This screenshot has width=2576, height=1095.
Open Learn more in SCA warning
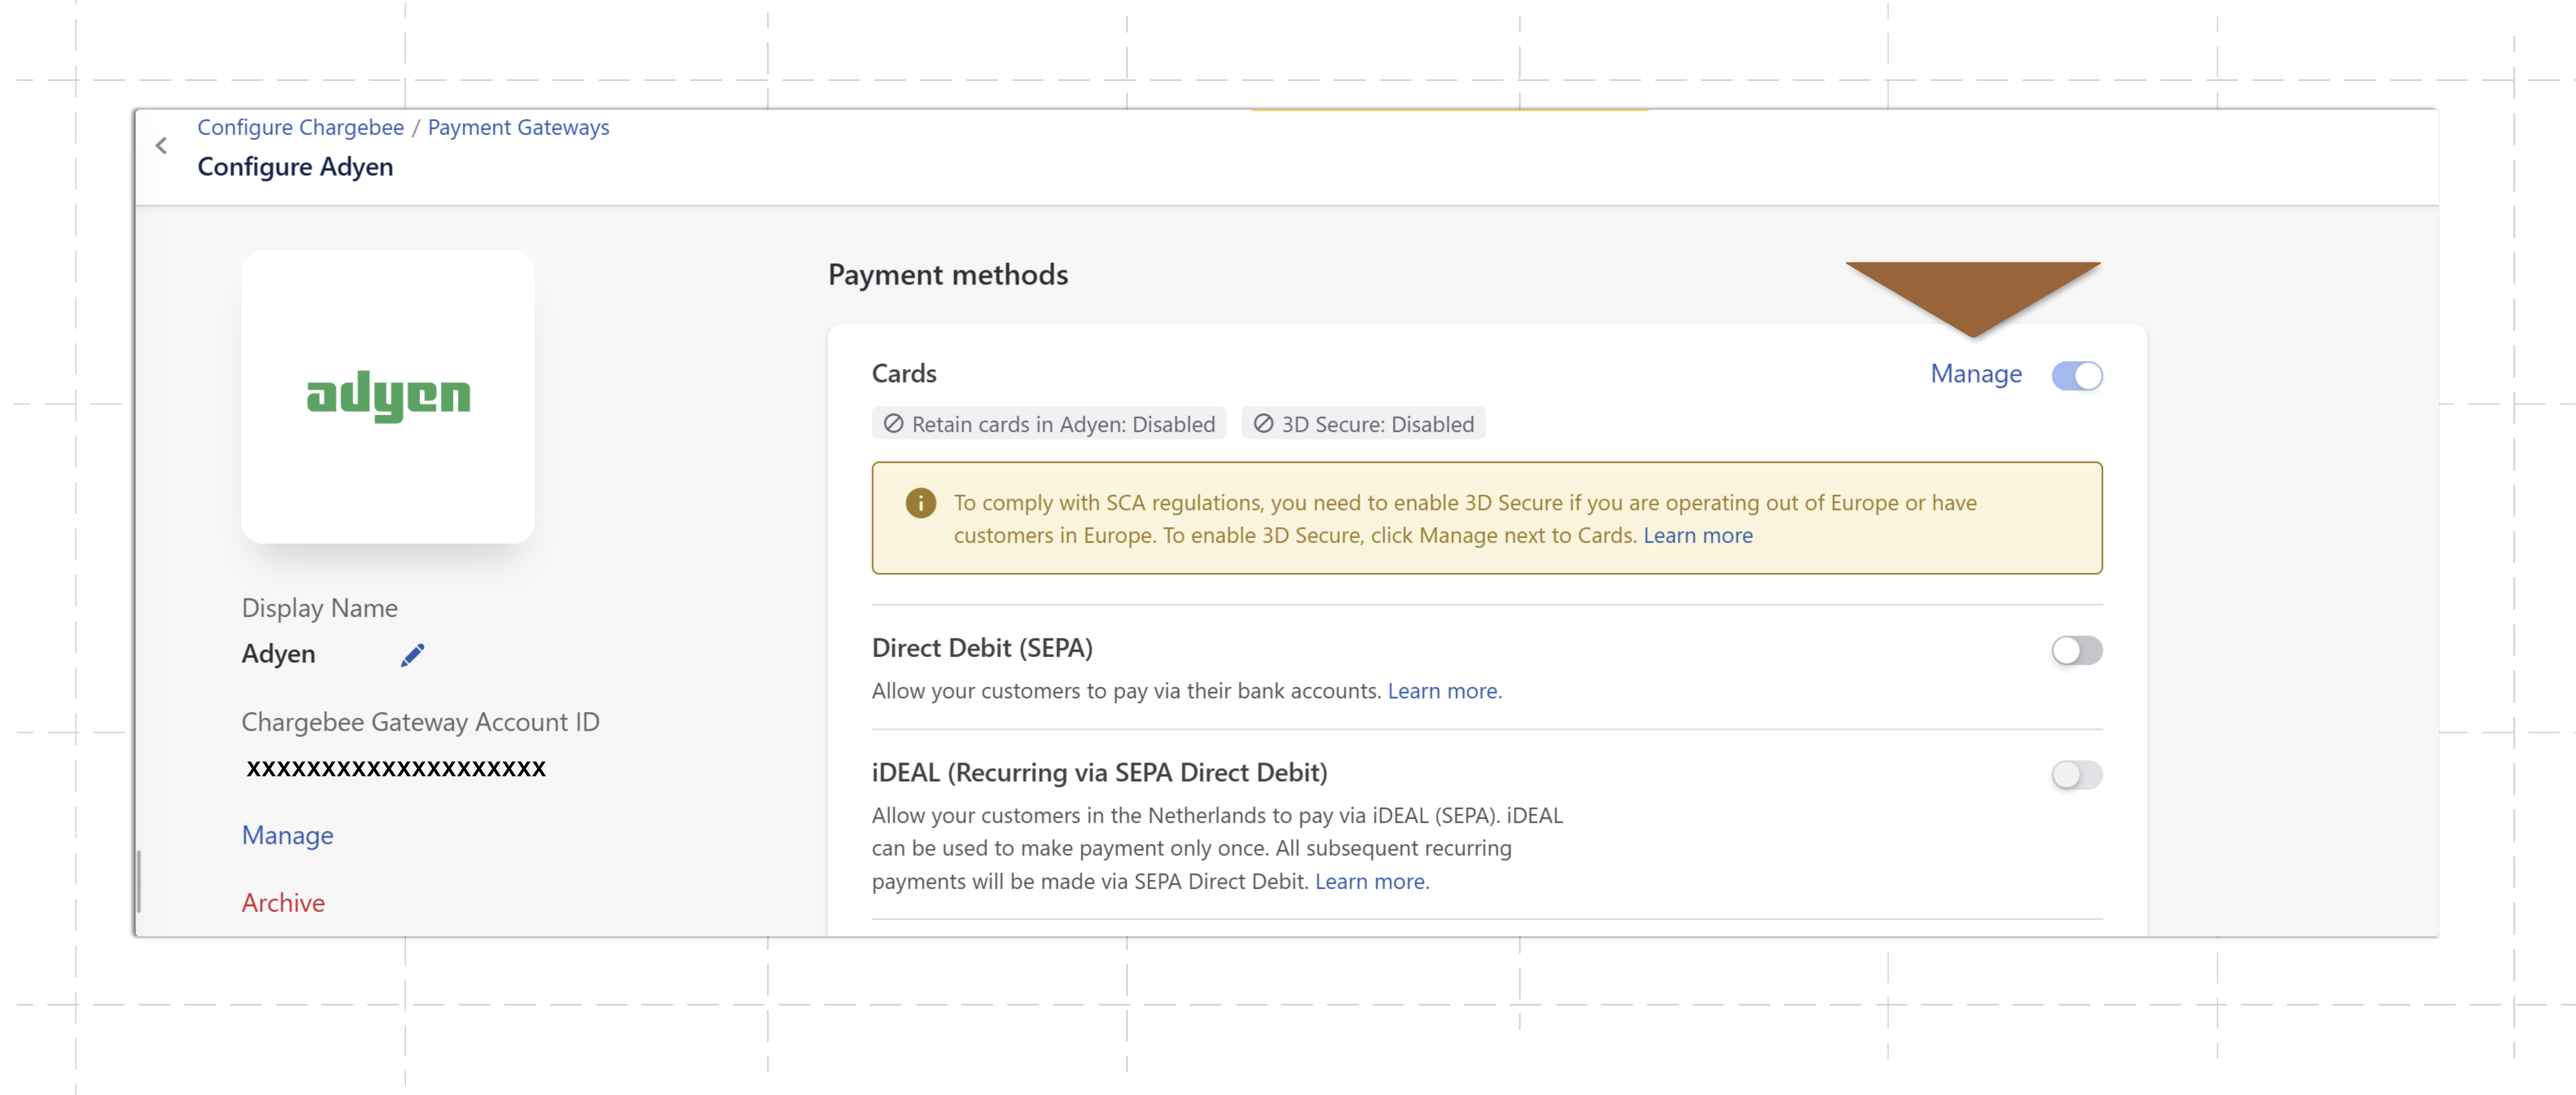[x=1698, y=536]
